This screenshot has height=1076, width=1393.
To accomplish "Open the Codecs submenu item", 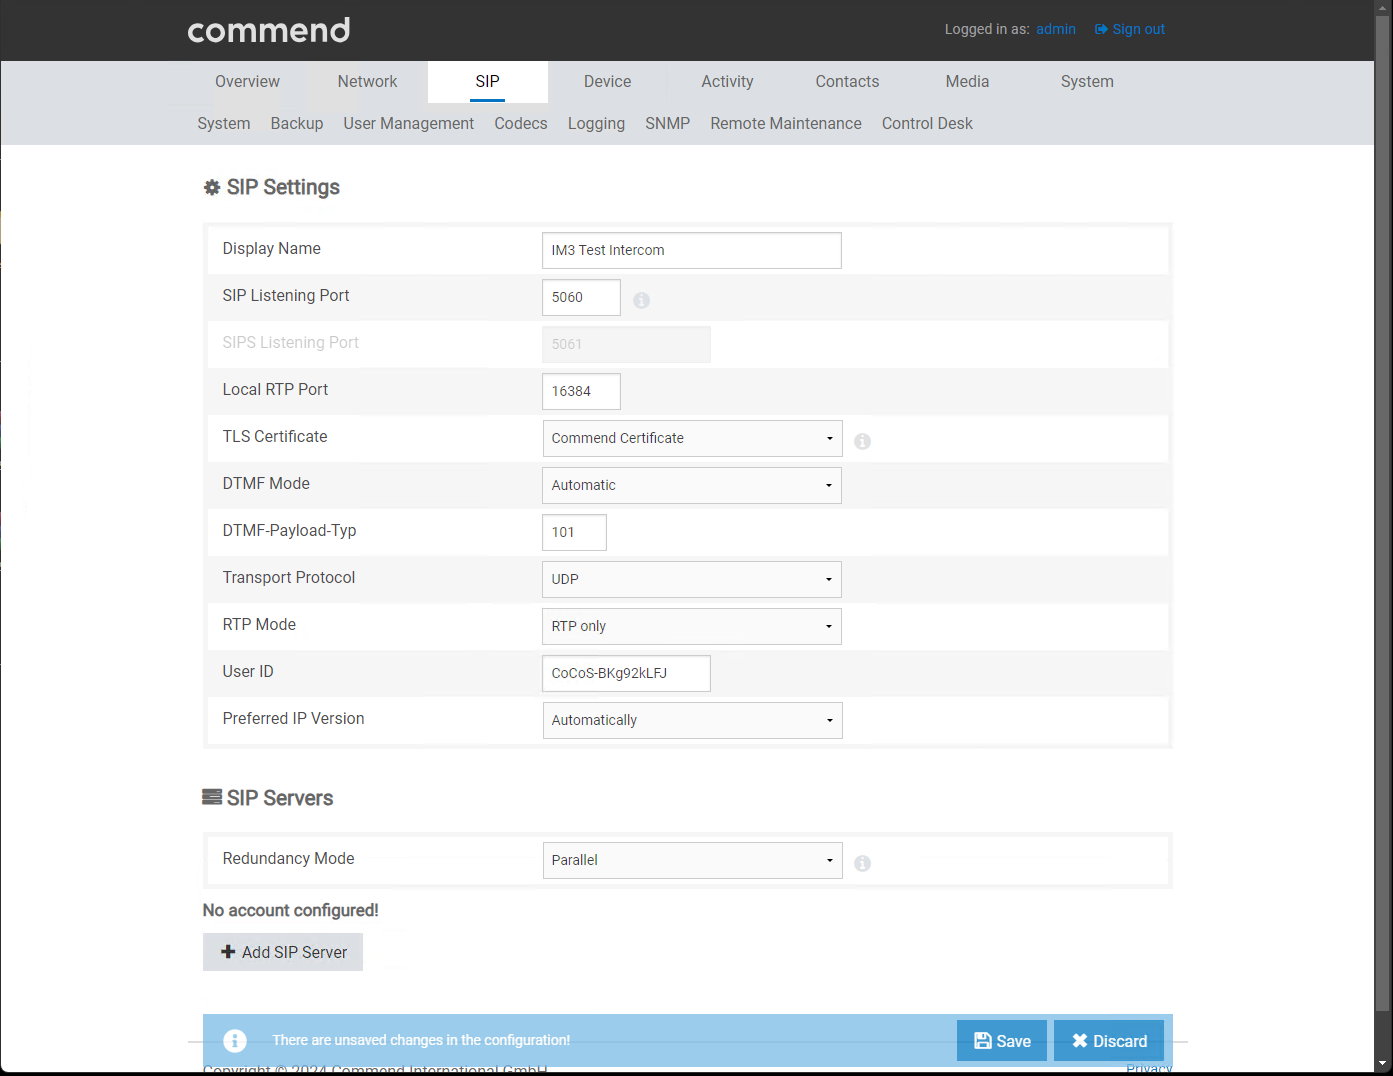I will 521,124.
